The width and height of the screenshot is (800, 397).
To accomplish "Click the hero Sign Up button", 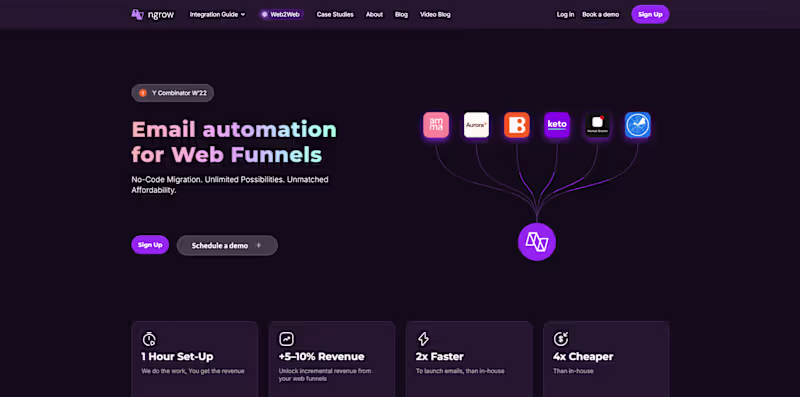I will 150,245.
